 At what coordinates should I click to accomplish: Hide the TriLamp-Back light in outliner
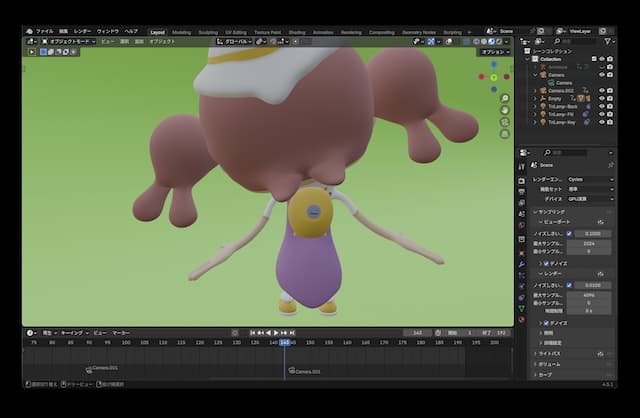point(602,105)
